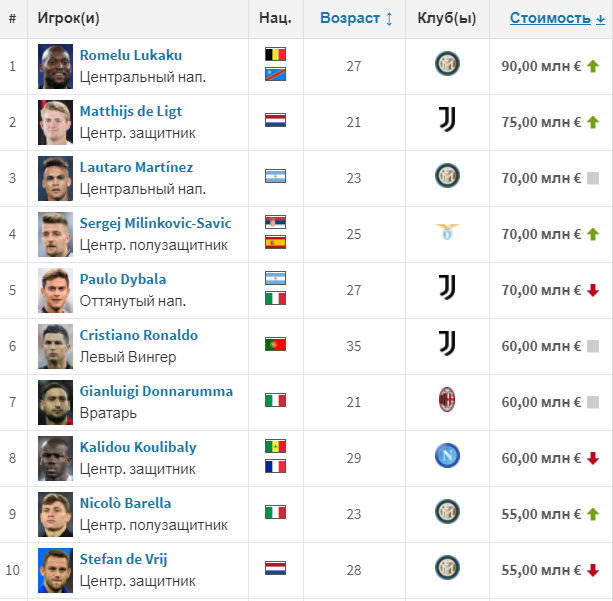The width and height of the screenshot is (613, 601).
Task: Click Gianluigi Donnarumma's photo thumbnail
Action: click(x=54, y=401)
